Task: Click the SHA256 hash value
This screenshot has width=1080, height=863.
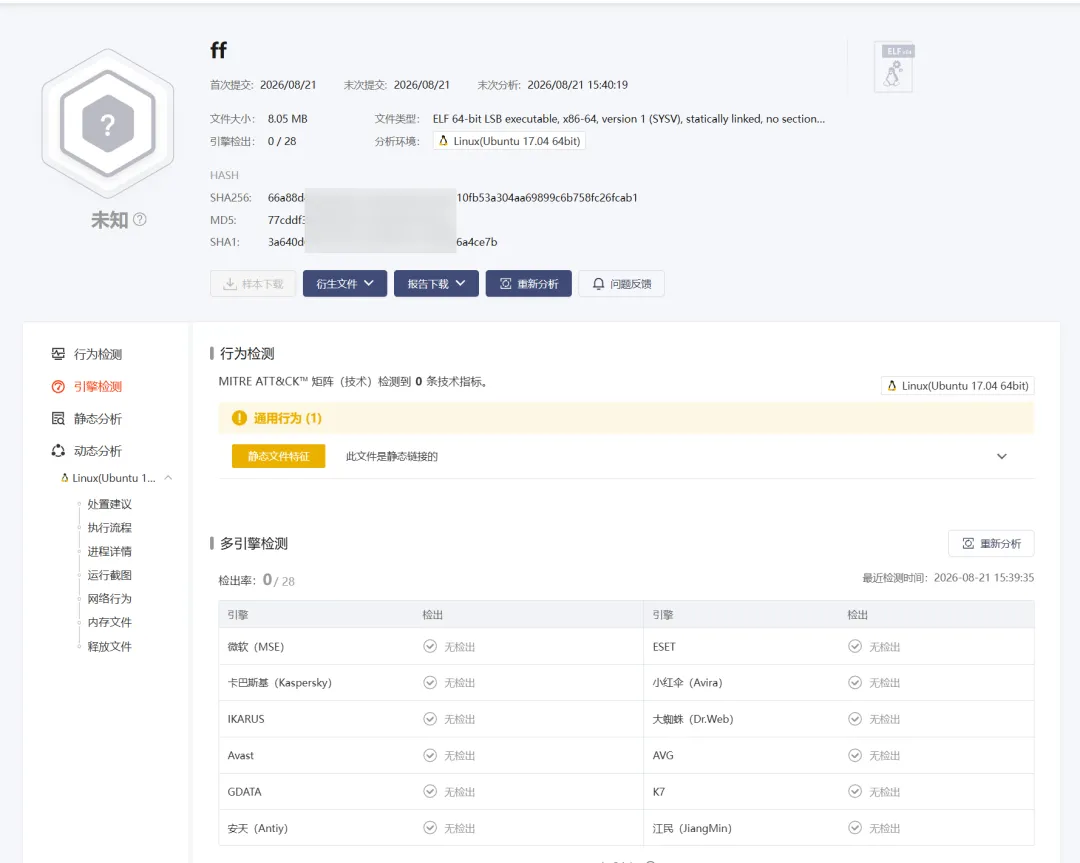Action: [x=453, y=198]
